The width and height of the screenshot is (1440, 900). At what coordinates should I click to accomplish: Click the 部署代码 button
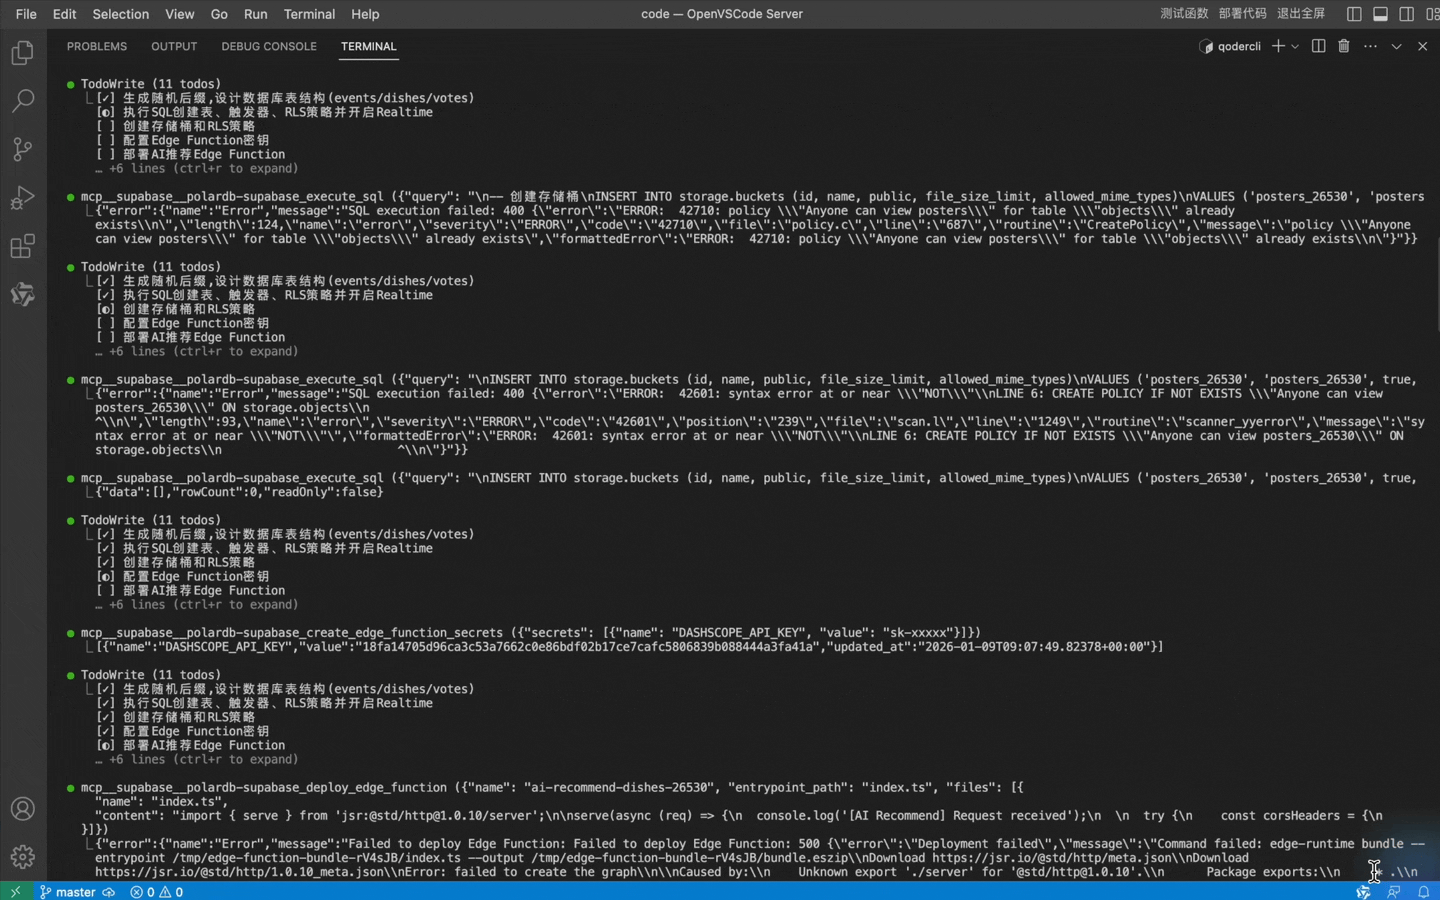tap(1242, 14)
